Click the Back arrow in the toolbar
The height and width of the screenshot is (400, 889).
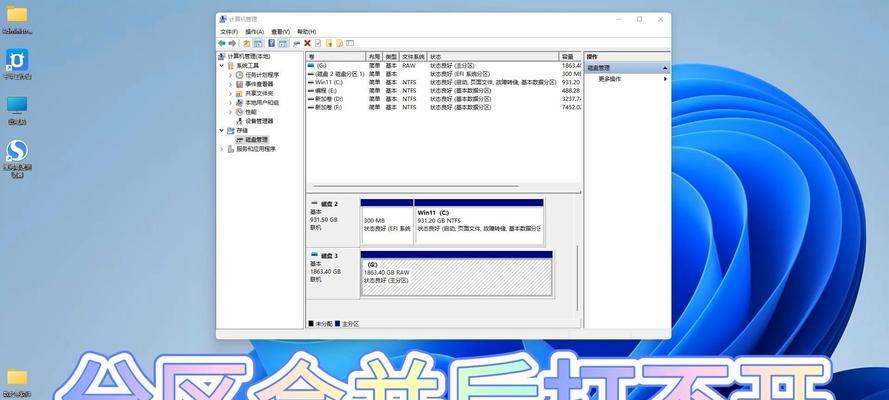222,43
